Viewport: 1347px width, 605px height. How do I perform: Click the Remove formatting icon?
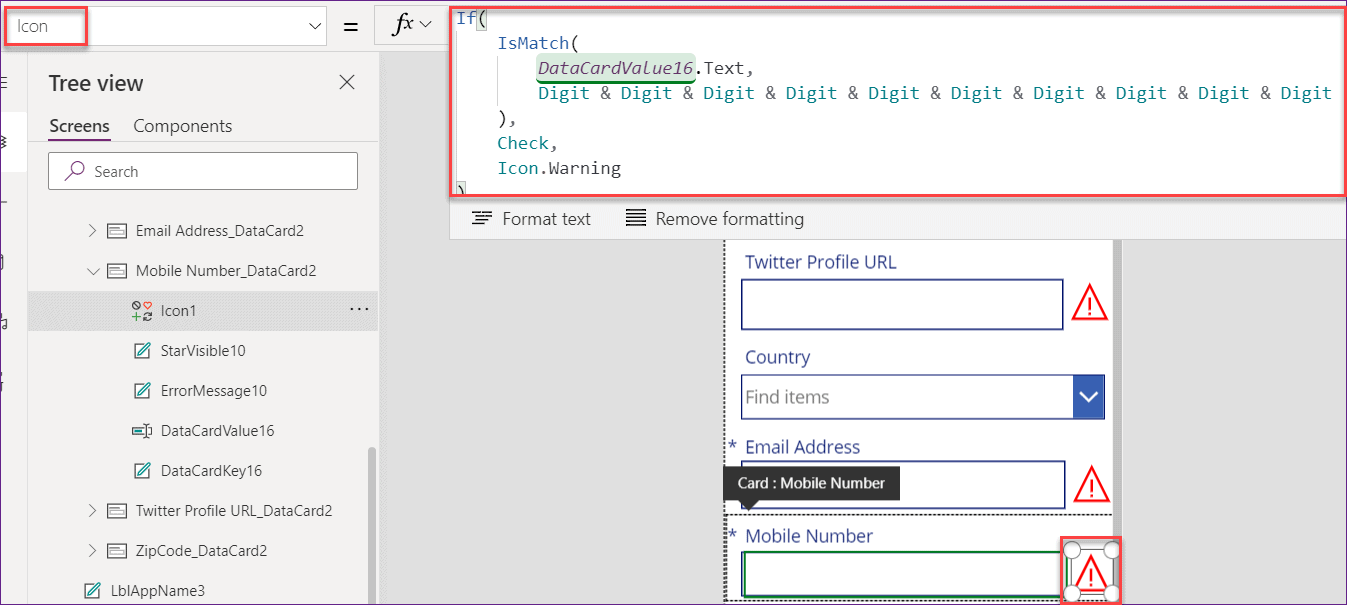(636, 218)
